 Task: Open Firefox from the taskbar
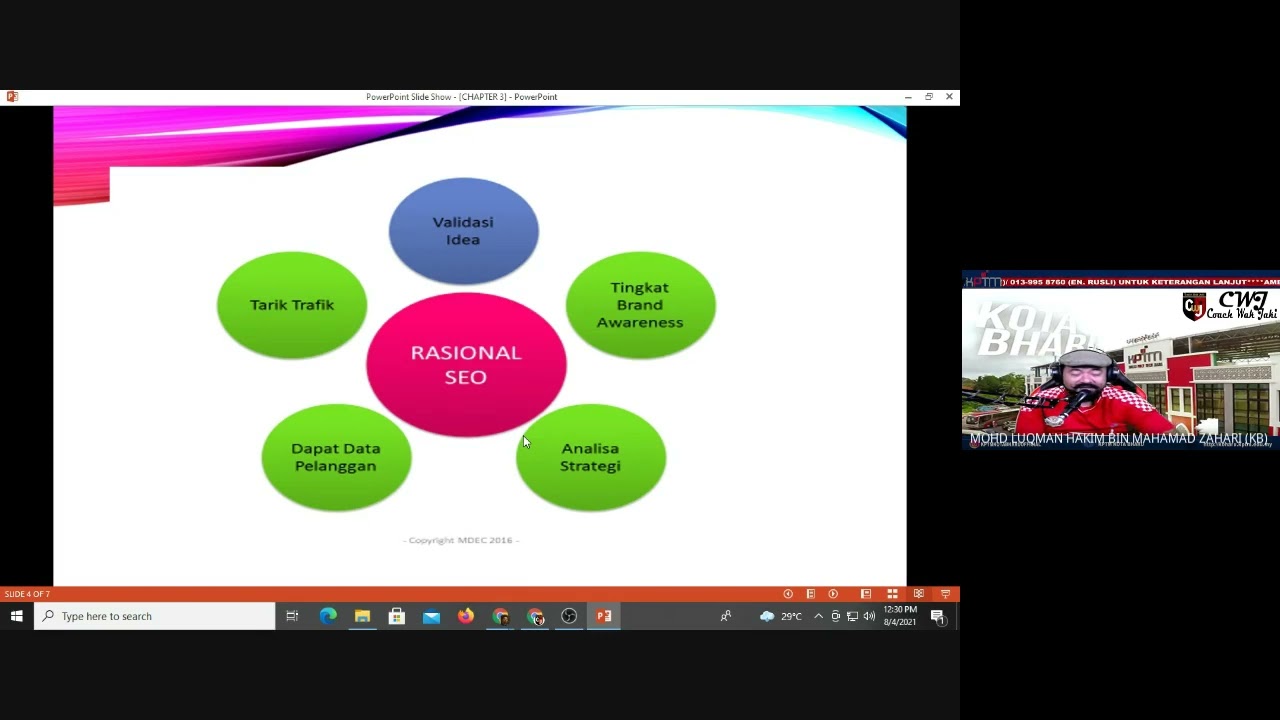pyautogui.click(x=466, y=616)
